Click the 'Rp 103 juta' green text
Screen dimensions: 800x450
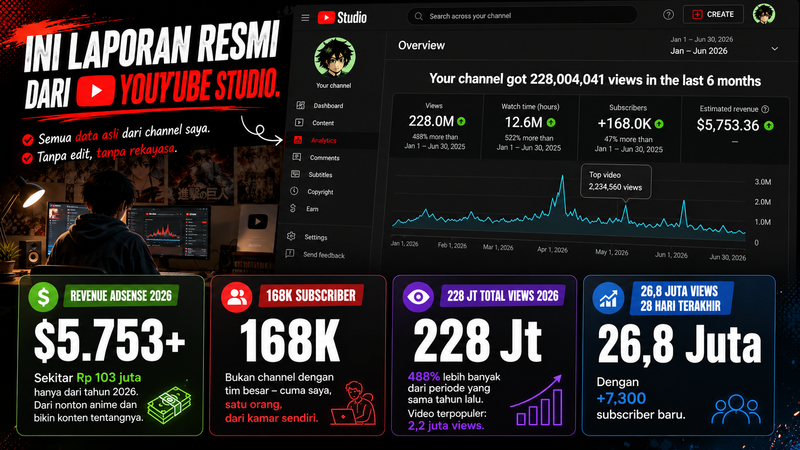click(109, 378)
